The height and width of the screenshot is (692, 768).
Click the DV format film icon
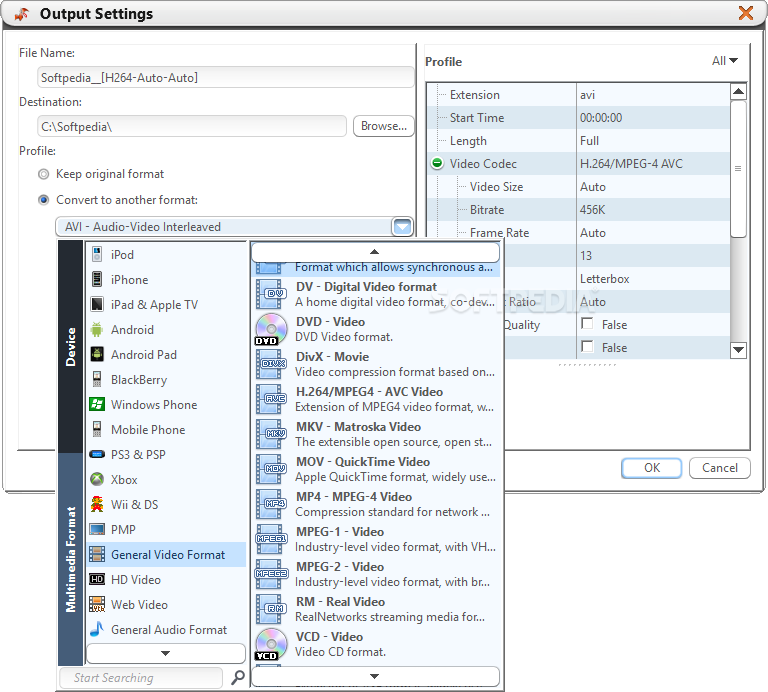click(x=271, y=294)
